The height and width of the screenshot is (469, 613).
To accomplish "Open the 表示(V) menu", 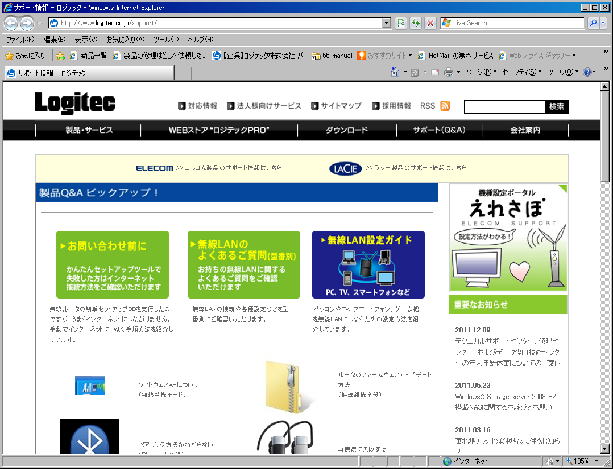I will 86,39.
